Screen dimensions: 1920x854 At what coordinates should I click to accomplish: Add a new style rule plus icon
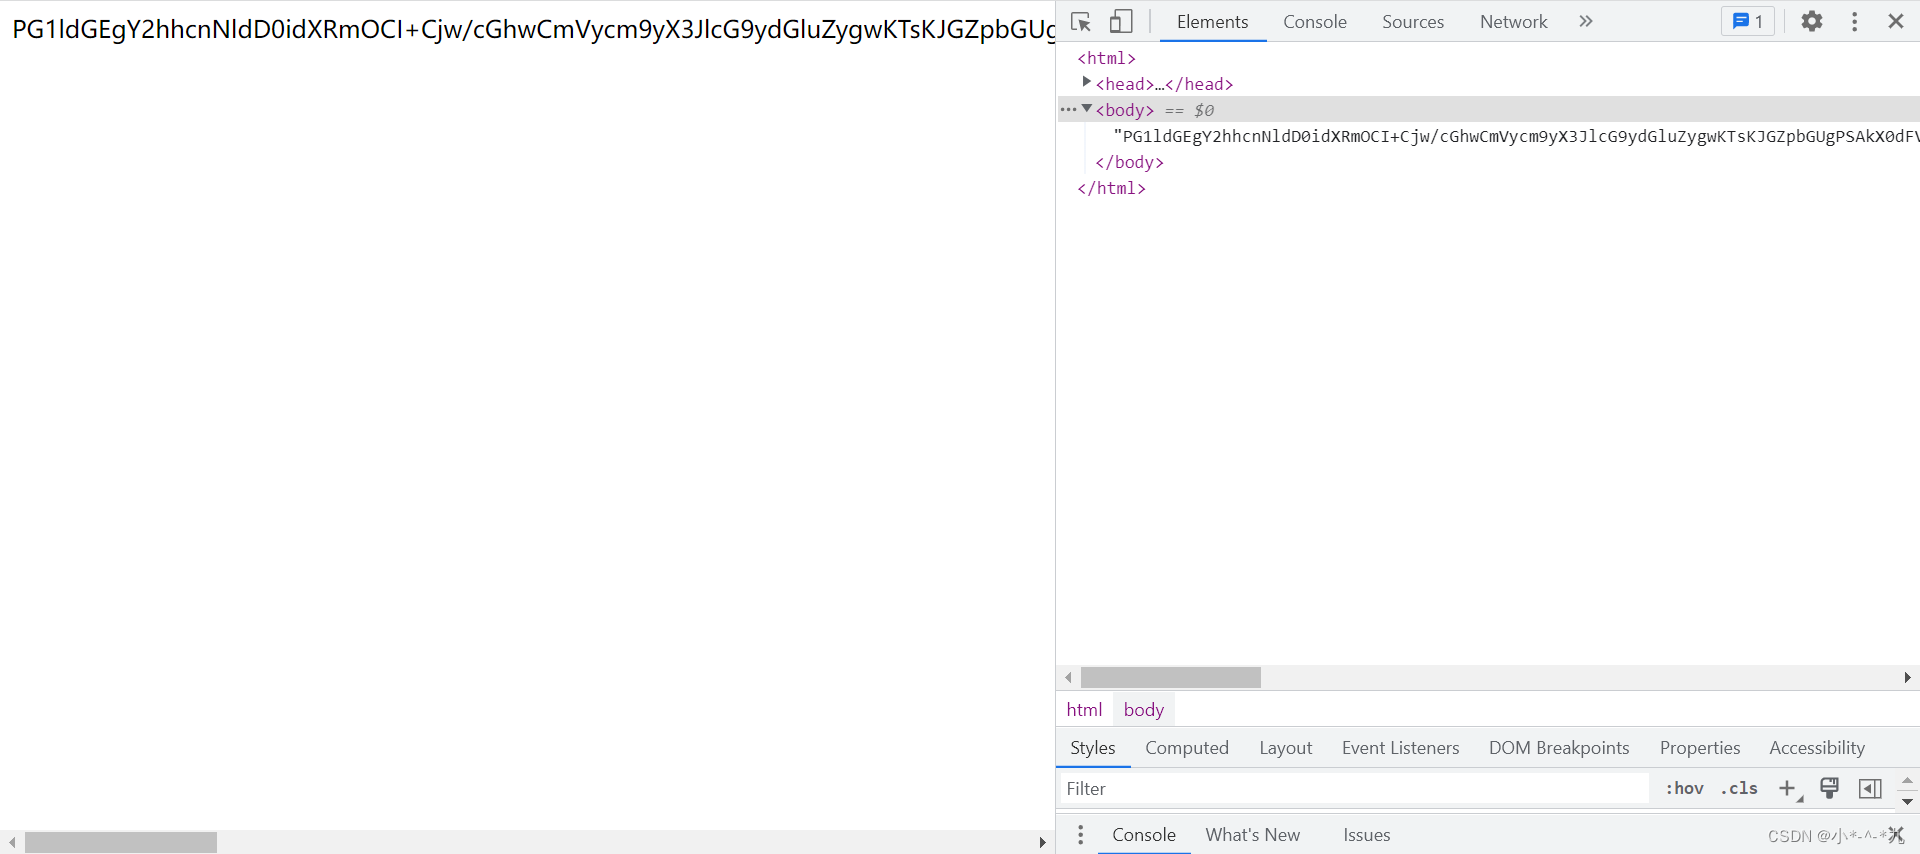coord(1788,788)
